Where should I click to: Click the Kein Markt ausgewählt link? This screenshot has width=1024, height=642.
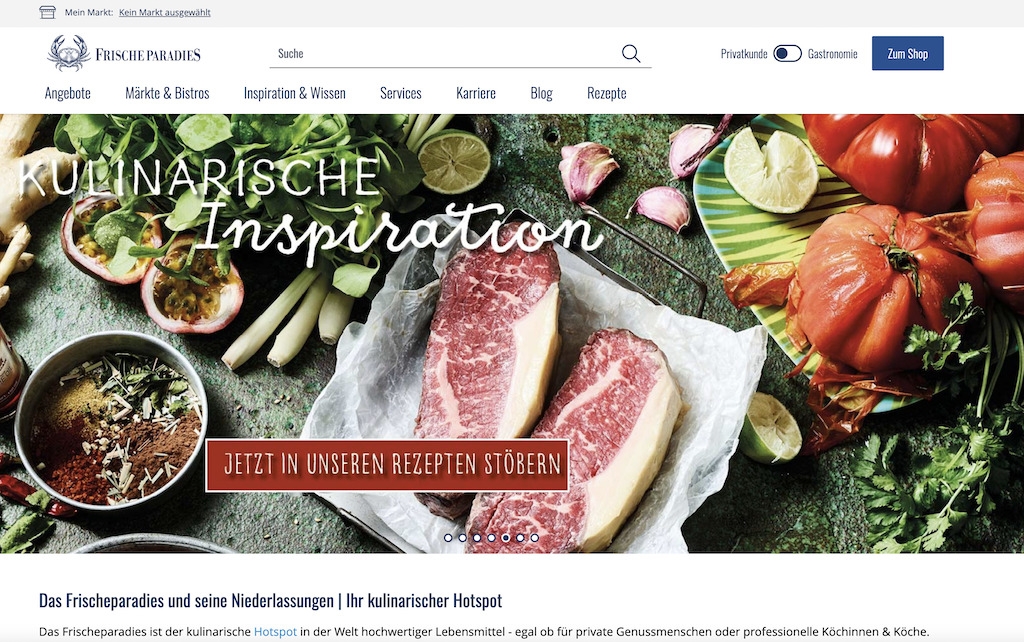(x=165, y=12)
